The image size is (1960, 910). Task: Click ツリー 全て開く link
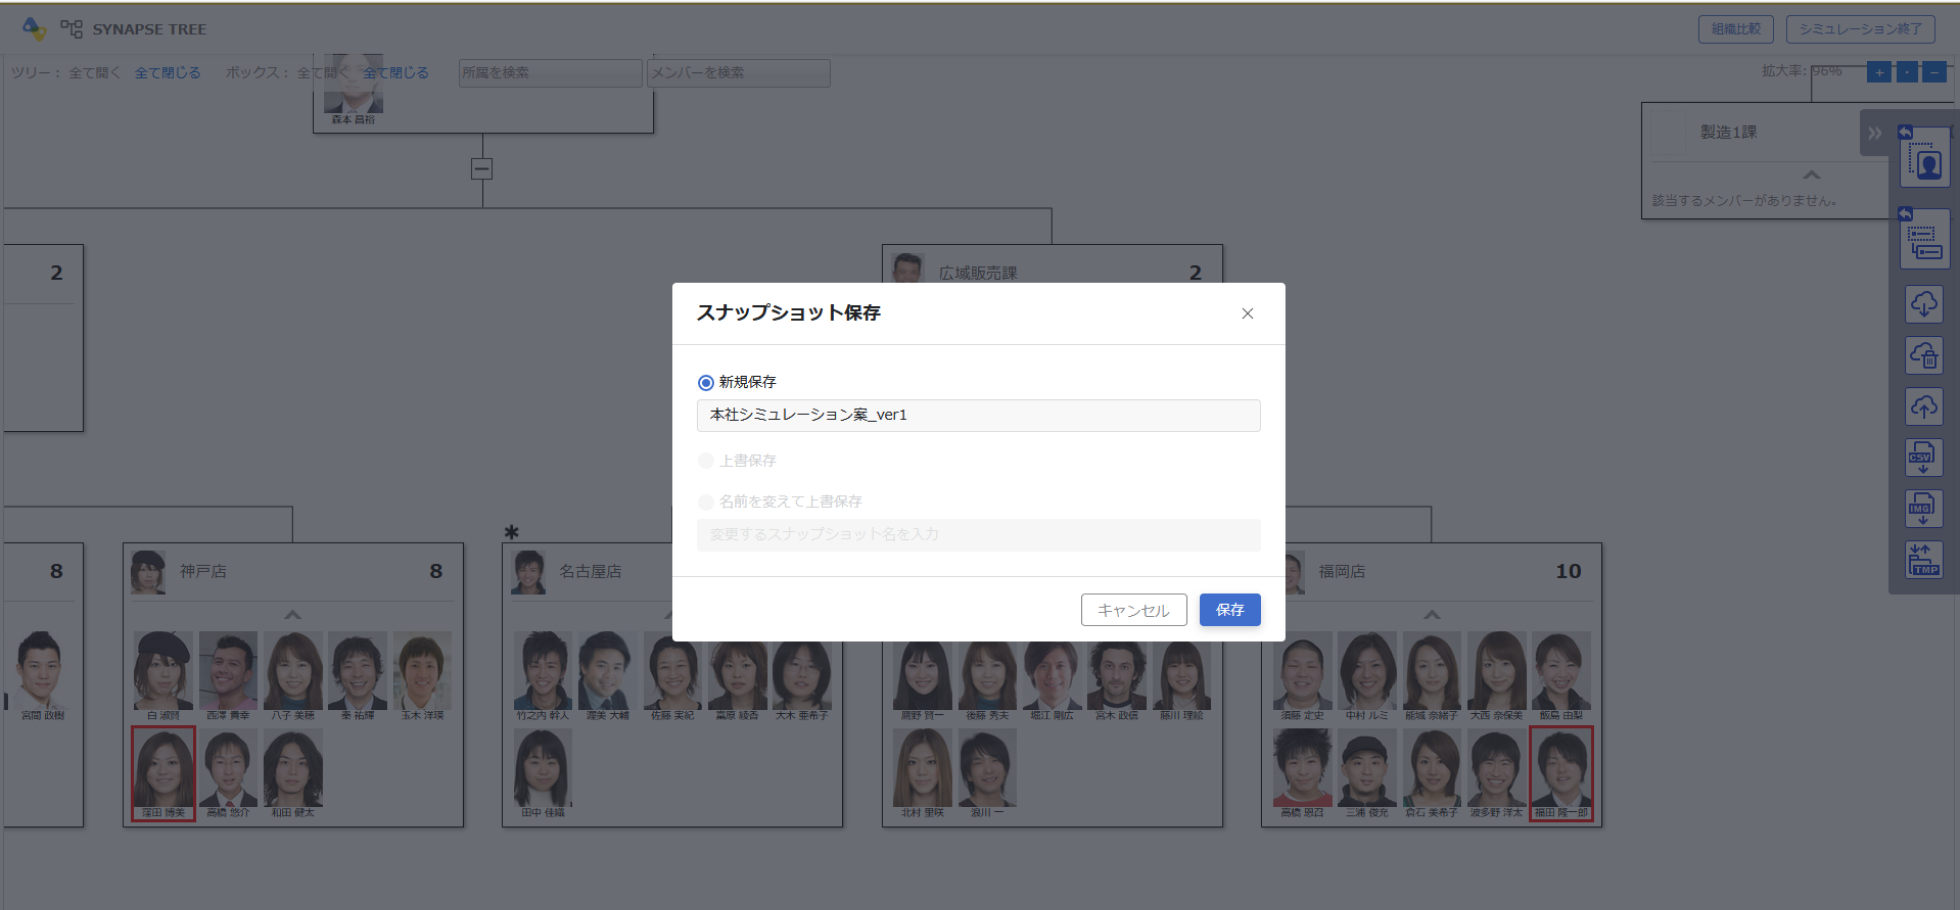[94, 73]
